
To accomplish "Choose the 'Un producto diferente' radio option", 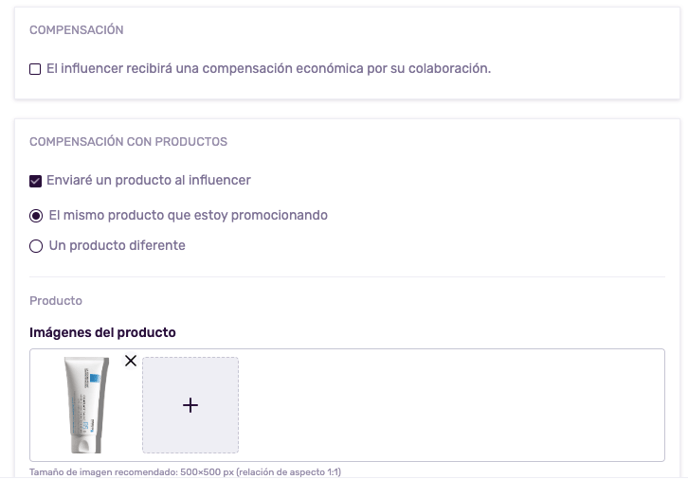I will [x=36, y=246].
